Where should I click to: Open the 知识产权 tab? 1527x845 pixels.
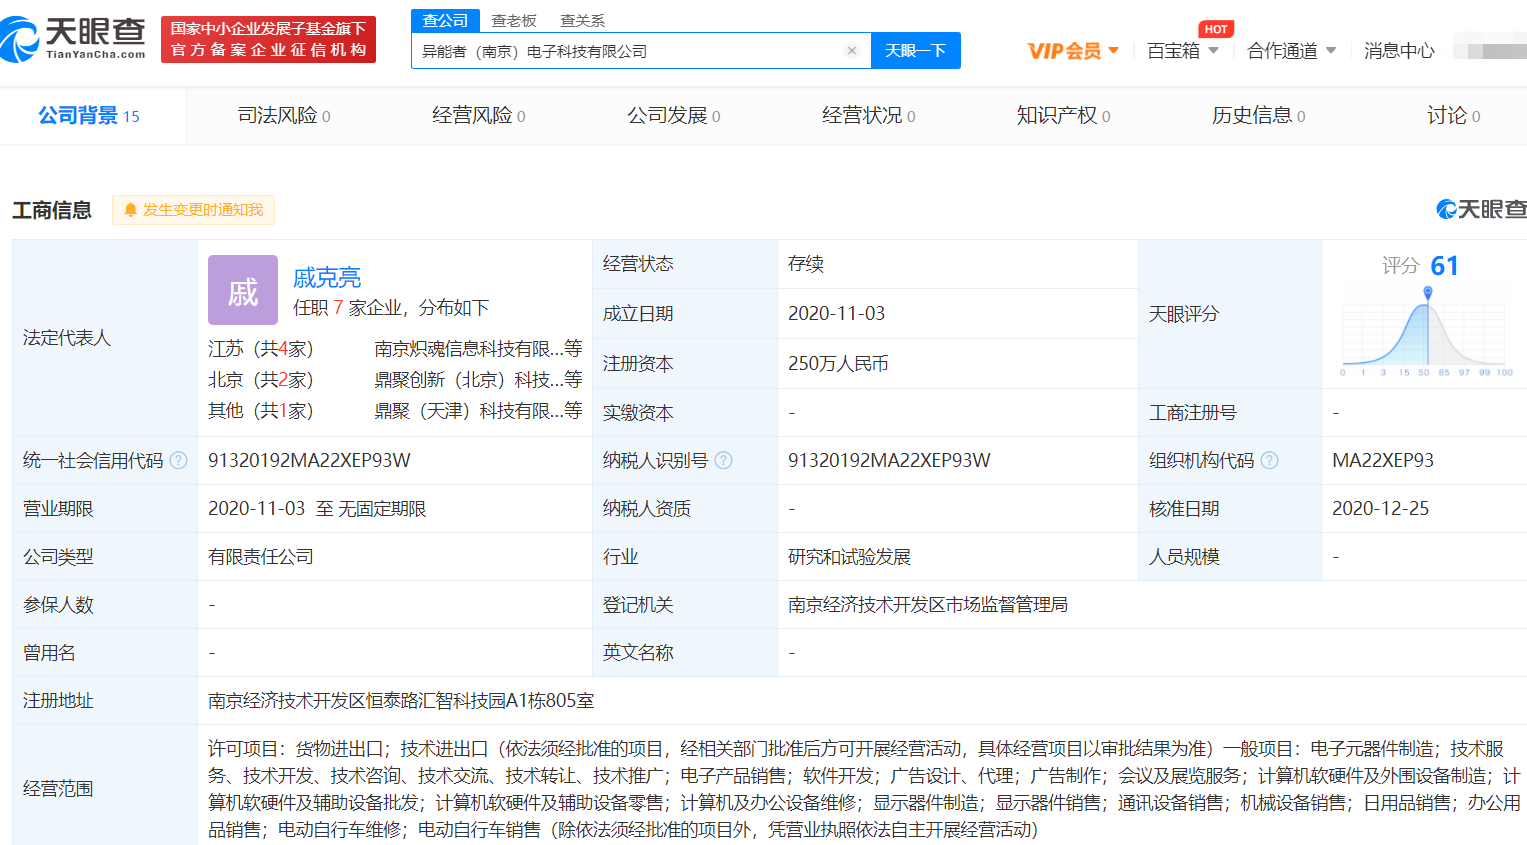(1064, 116)
